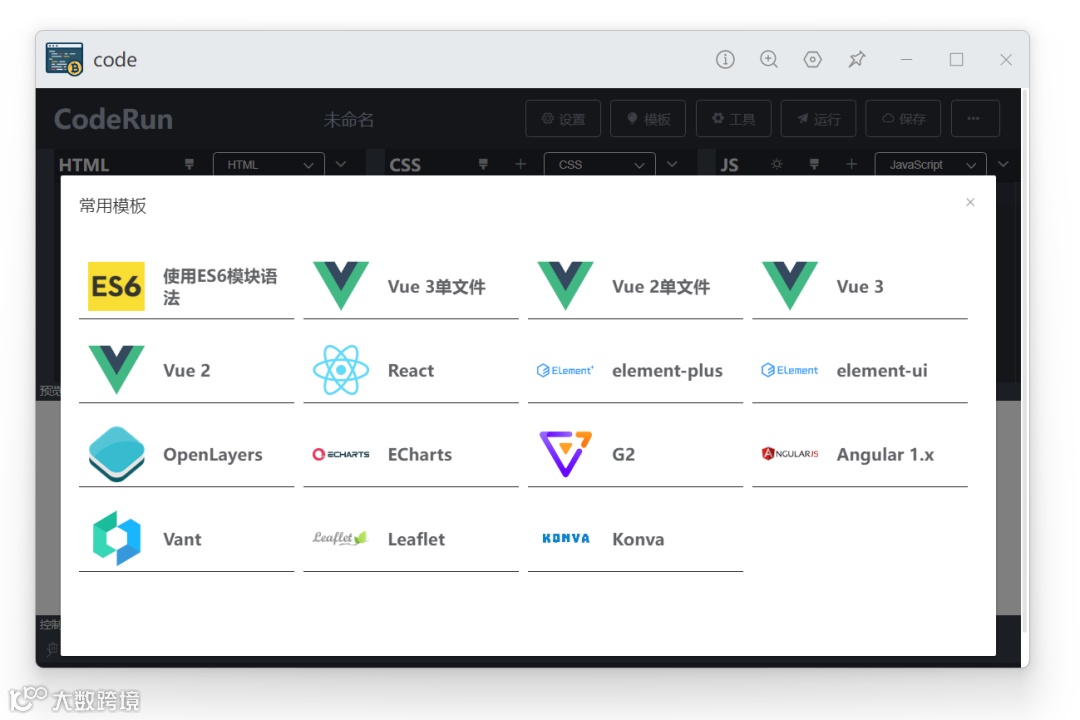This screenshot has height=720, width=1080.
Task: Close the 常用模板 dialog
Action: (x=970, y=202)
